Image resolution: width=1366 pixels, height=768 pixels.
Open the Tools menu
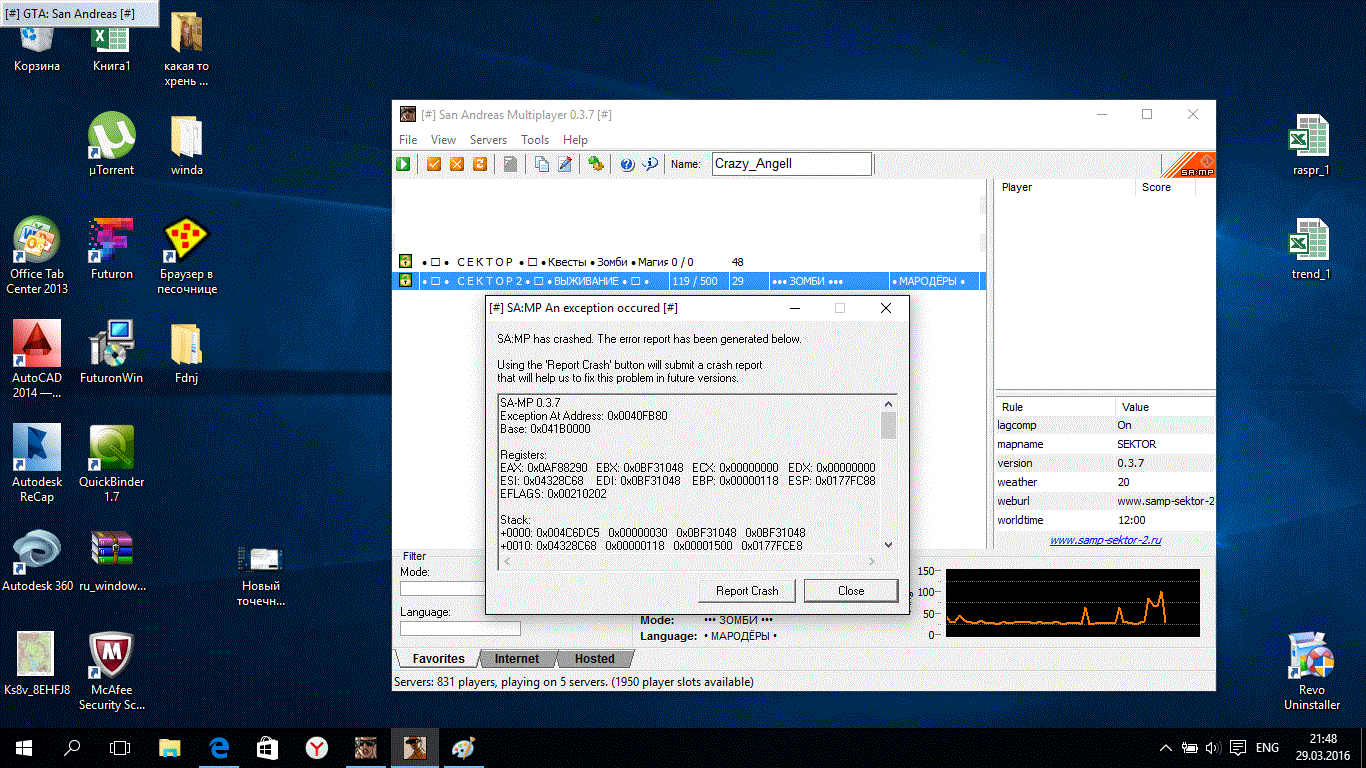click(535, 140)
